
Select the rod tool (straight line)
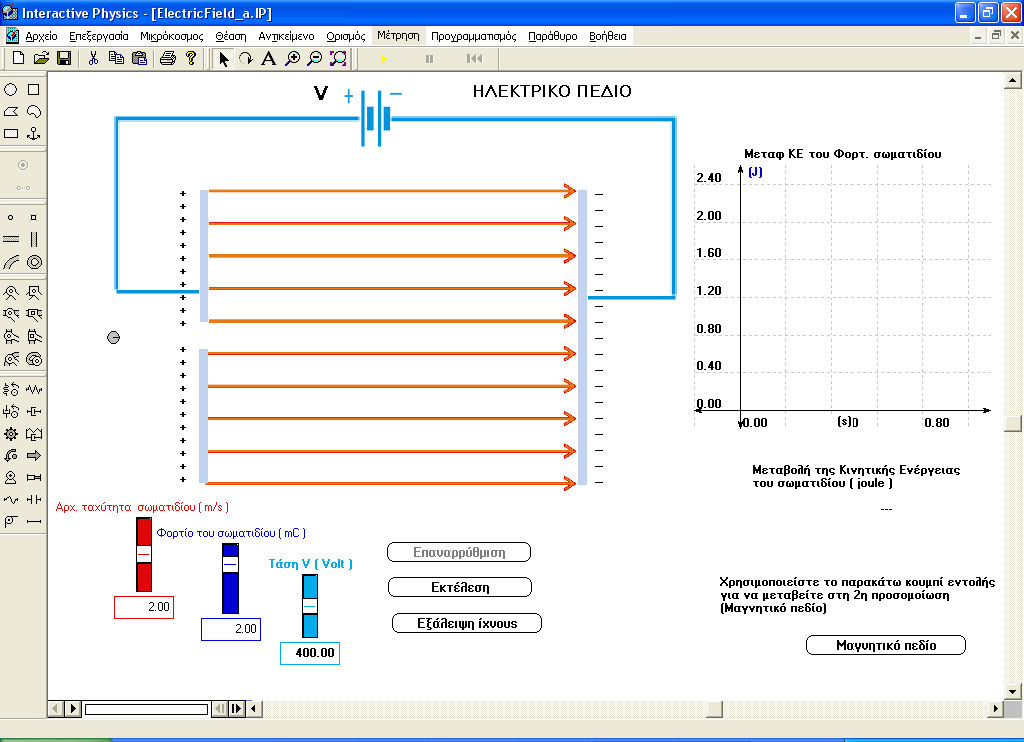(34, 522)
